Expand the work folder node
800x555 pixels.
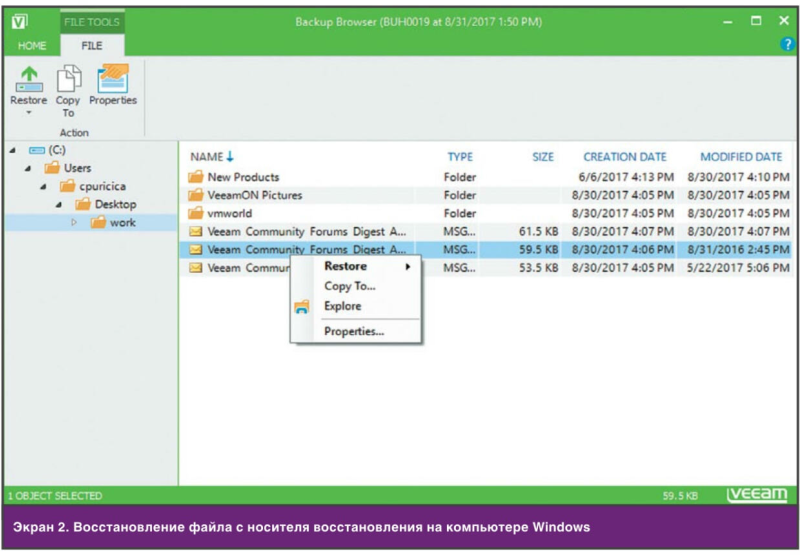(x=74, y=222)
